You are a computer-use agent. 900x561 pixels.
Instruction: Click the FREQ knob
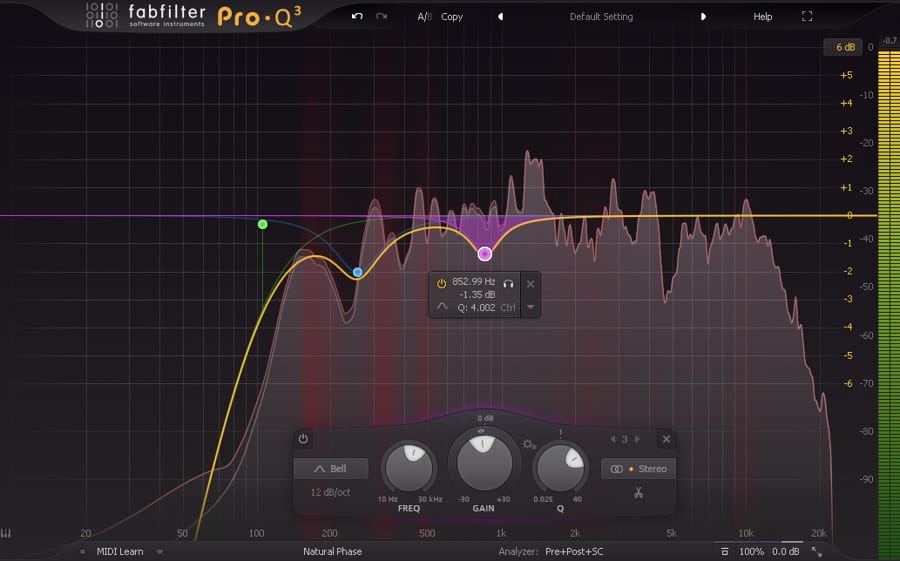[x=409, y=467]
